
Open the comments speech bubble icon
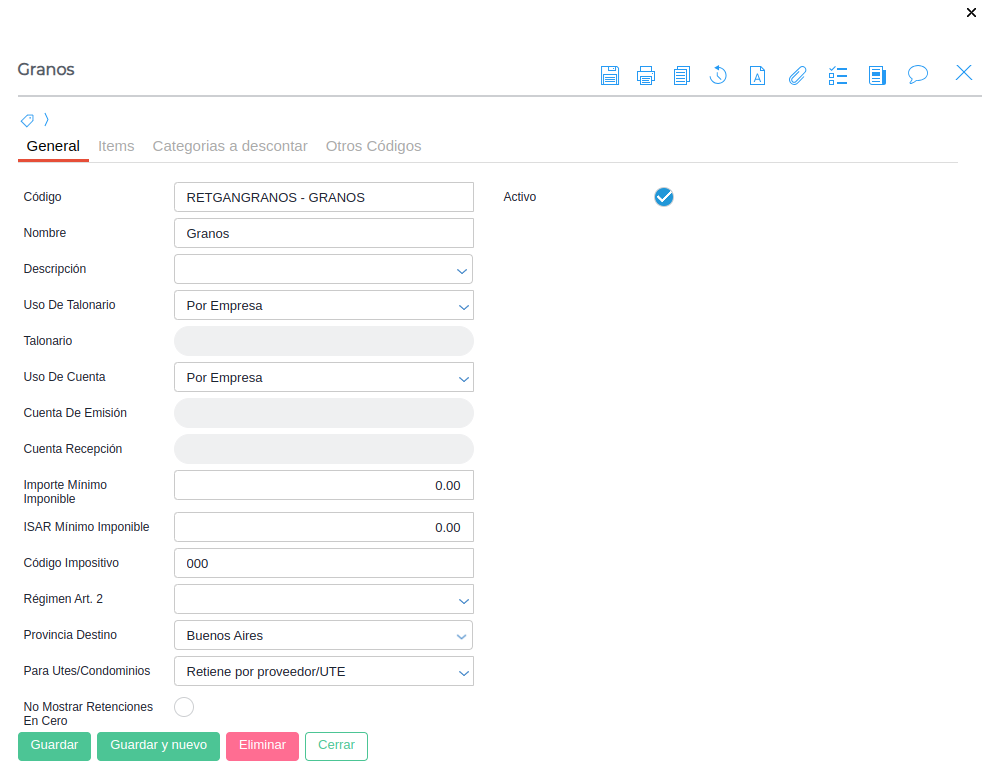917,75
